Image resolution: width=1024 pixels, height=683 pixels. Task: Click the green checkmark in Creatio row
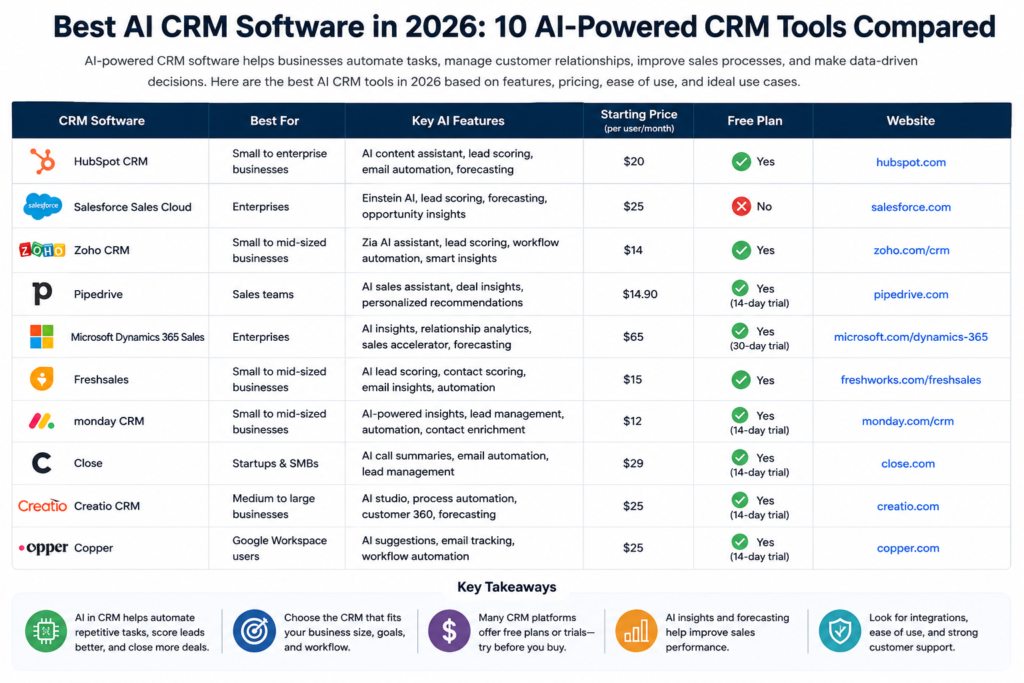(x=740, y=500)
